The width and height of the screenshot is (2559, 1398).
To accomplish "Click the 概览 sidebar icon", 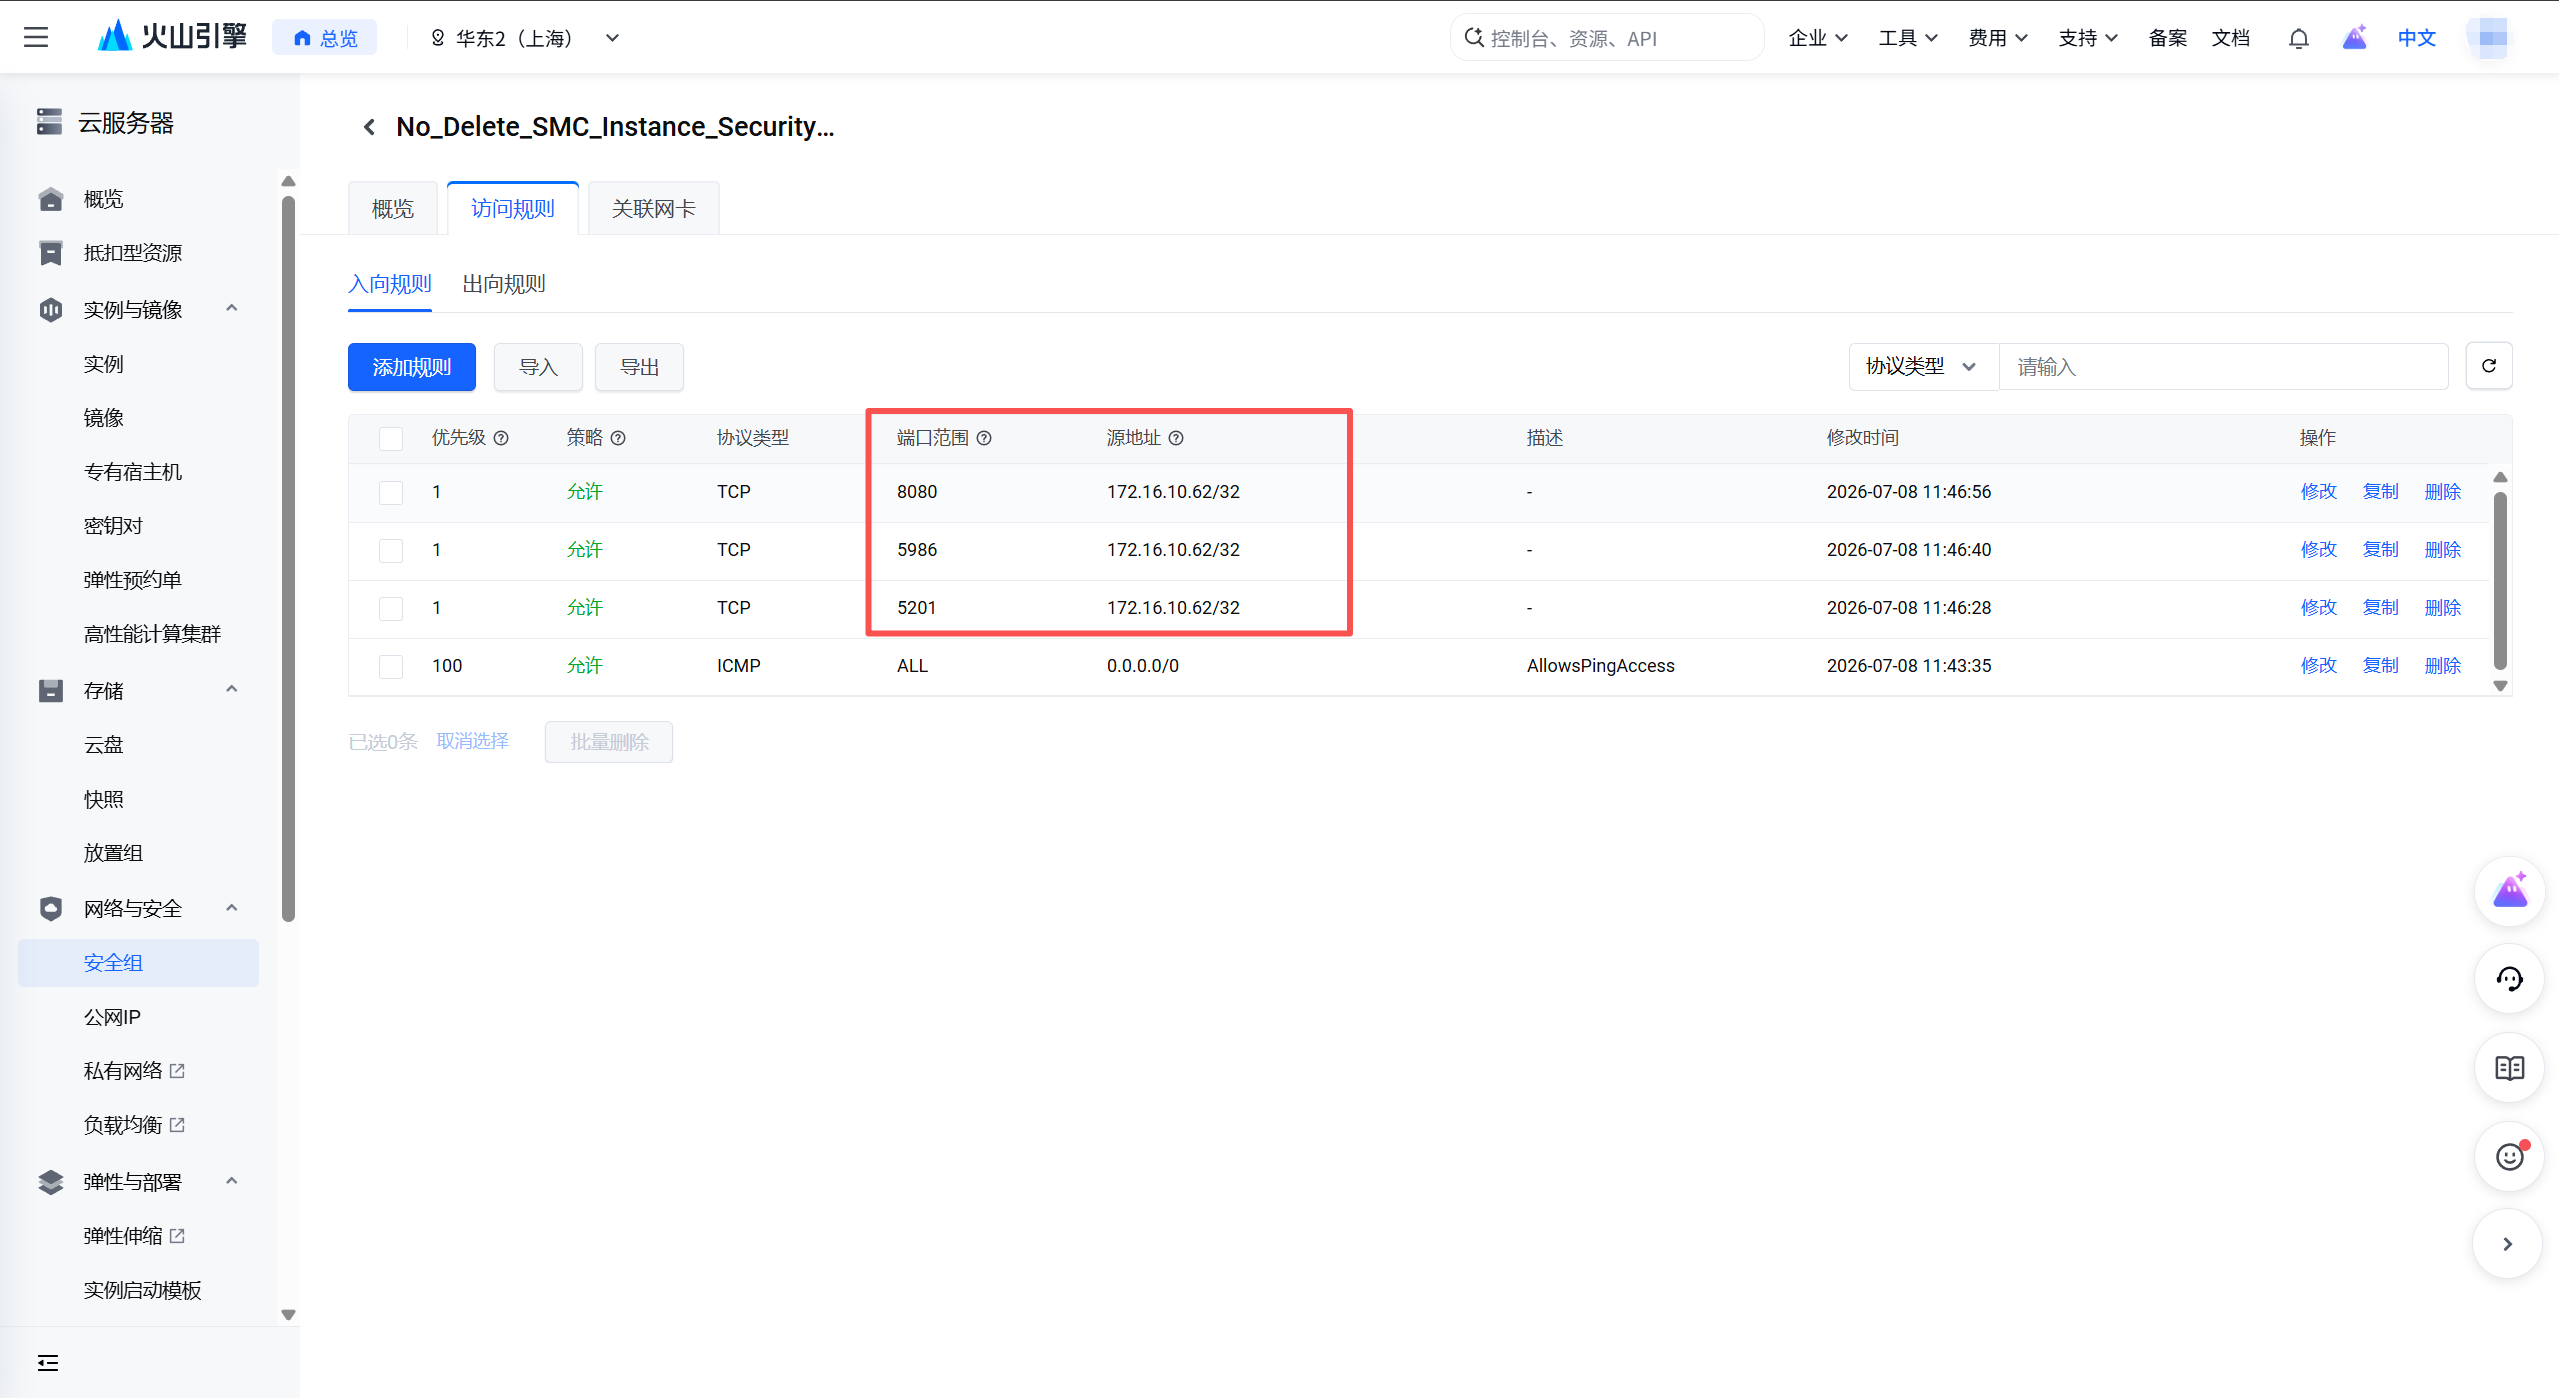I will 50,199.
